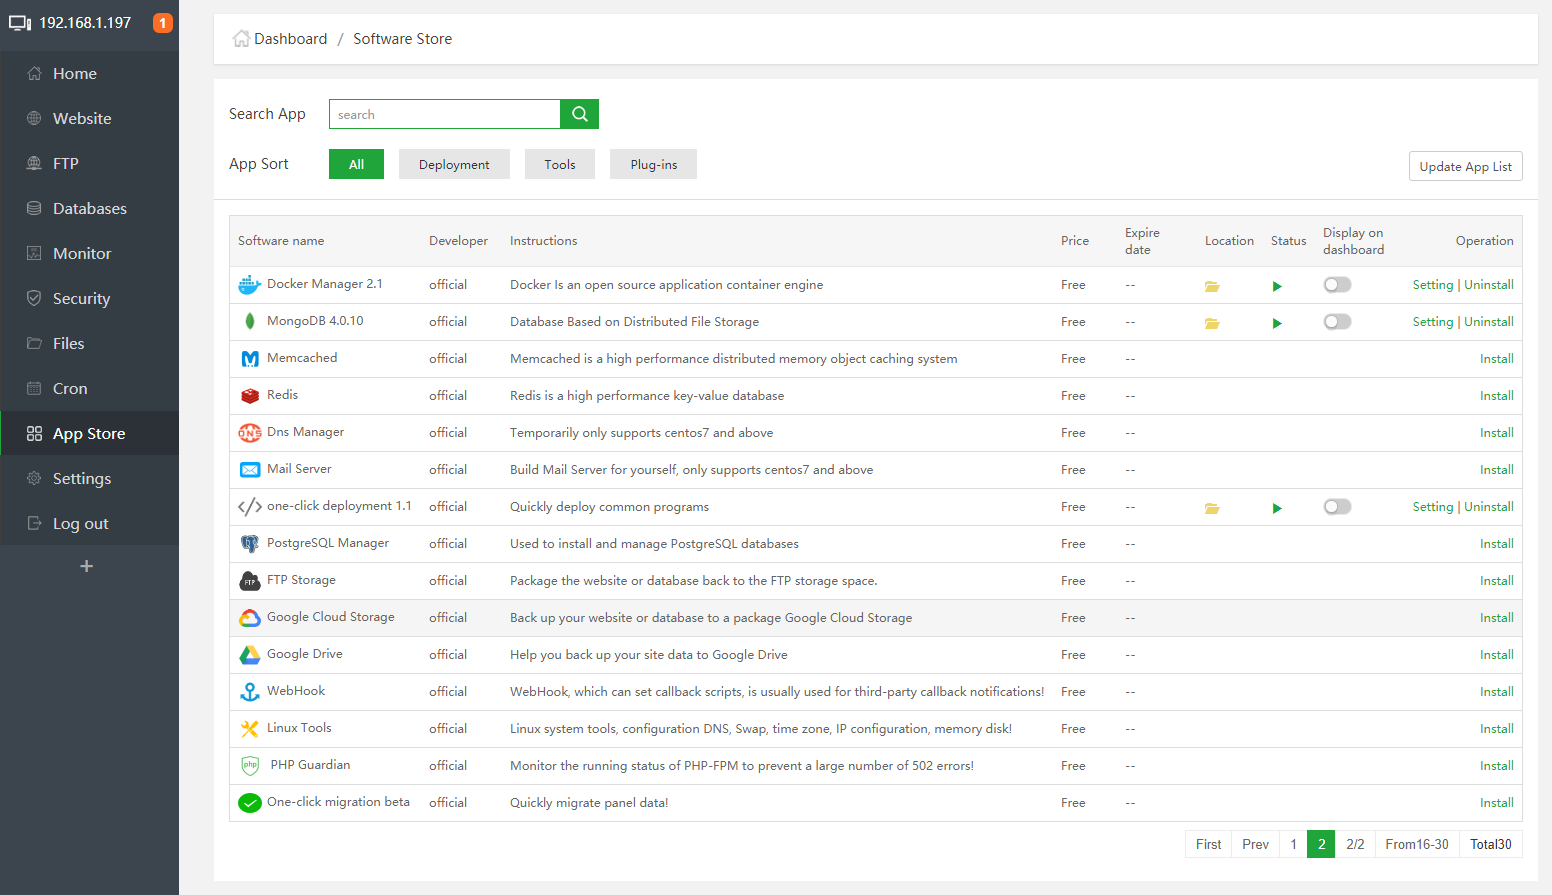Install the PostgreSQL Manager app
Image resolution: width=1552 pixels, height=895 pixels.
(1496, 544)
